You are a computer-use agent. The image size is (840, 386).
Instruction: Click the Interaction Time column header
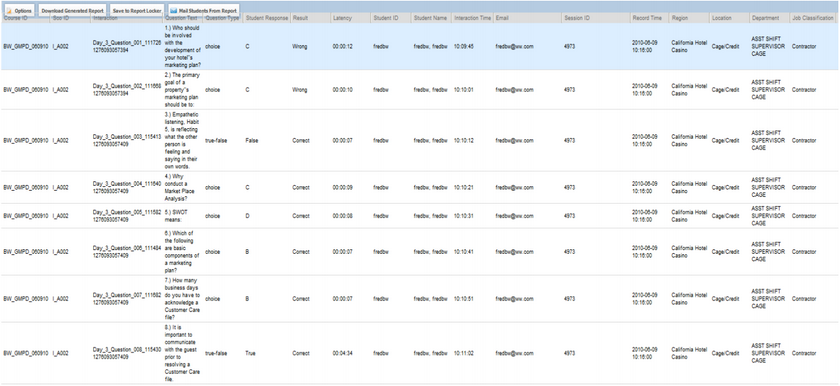coord(472,18)
